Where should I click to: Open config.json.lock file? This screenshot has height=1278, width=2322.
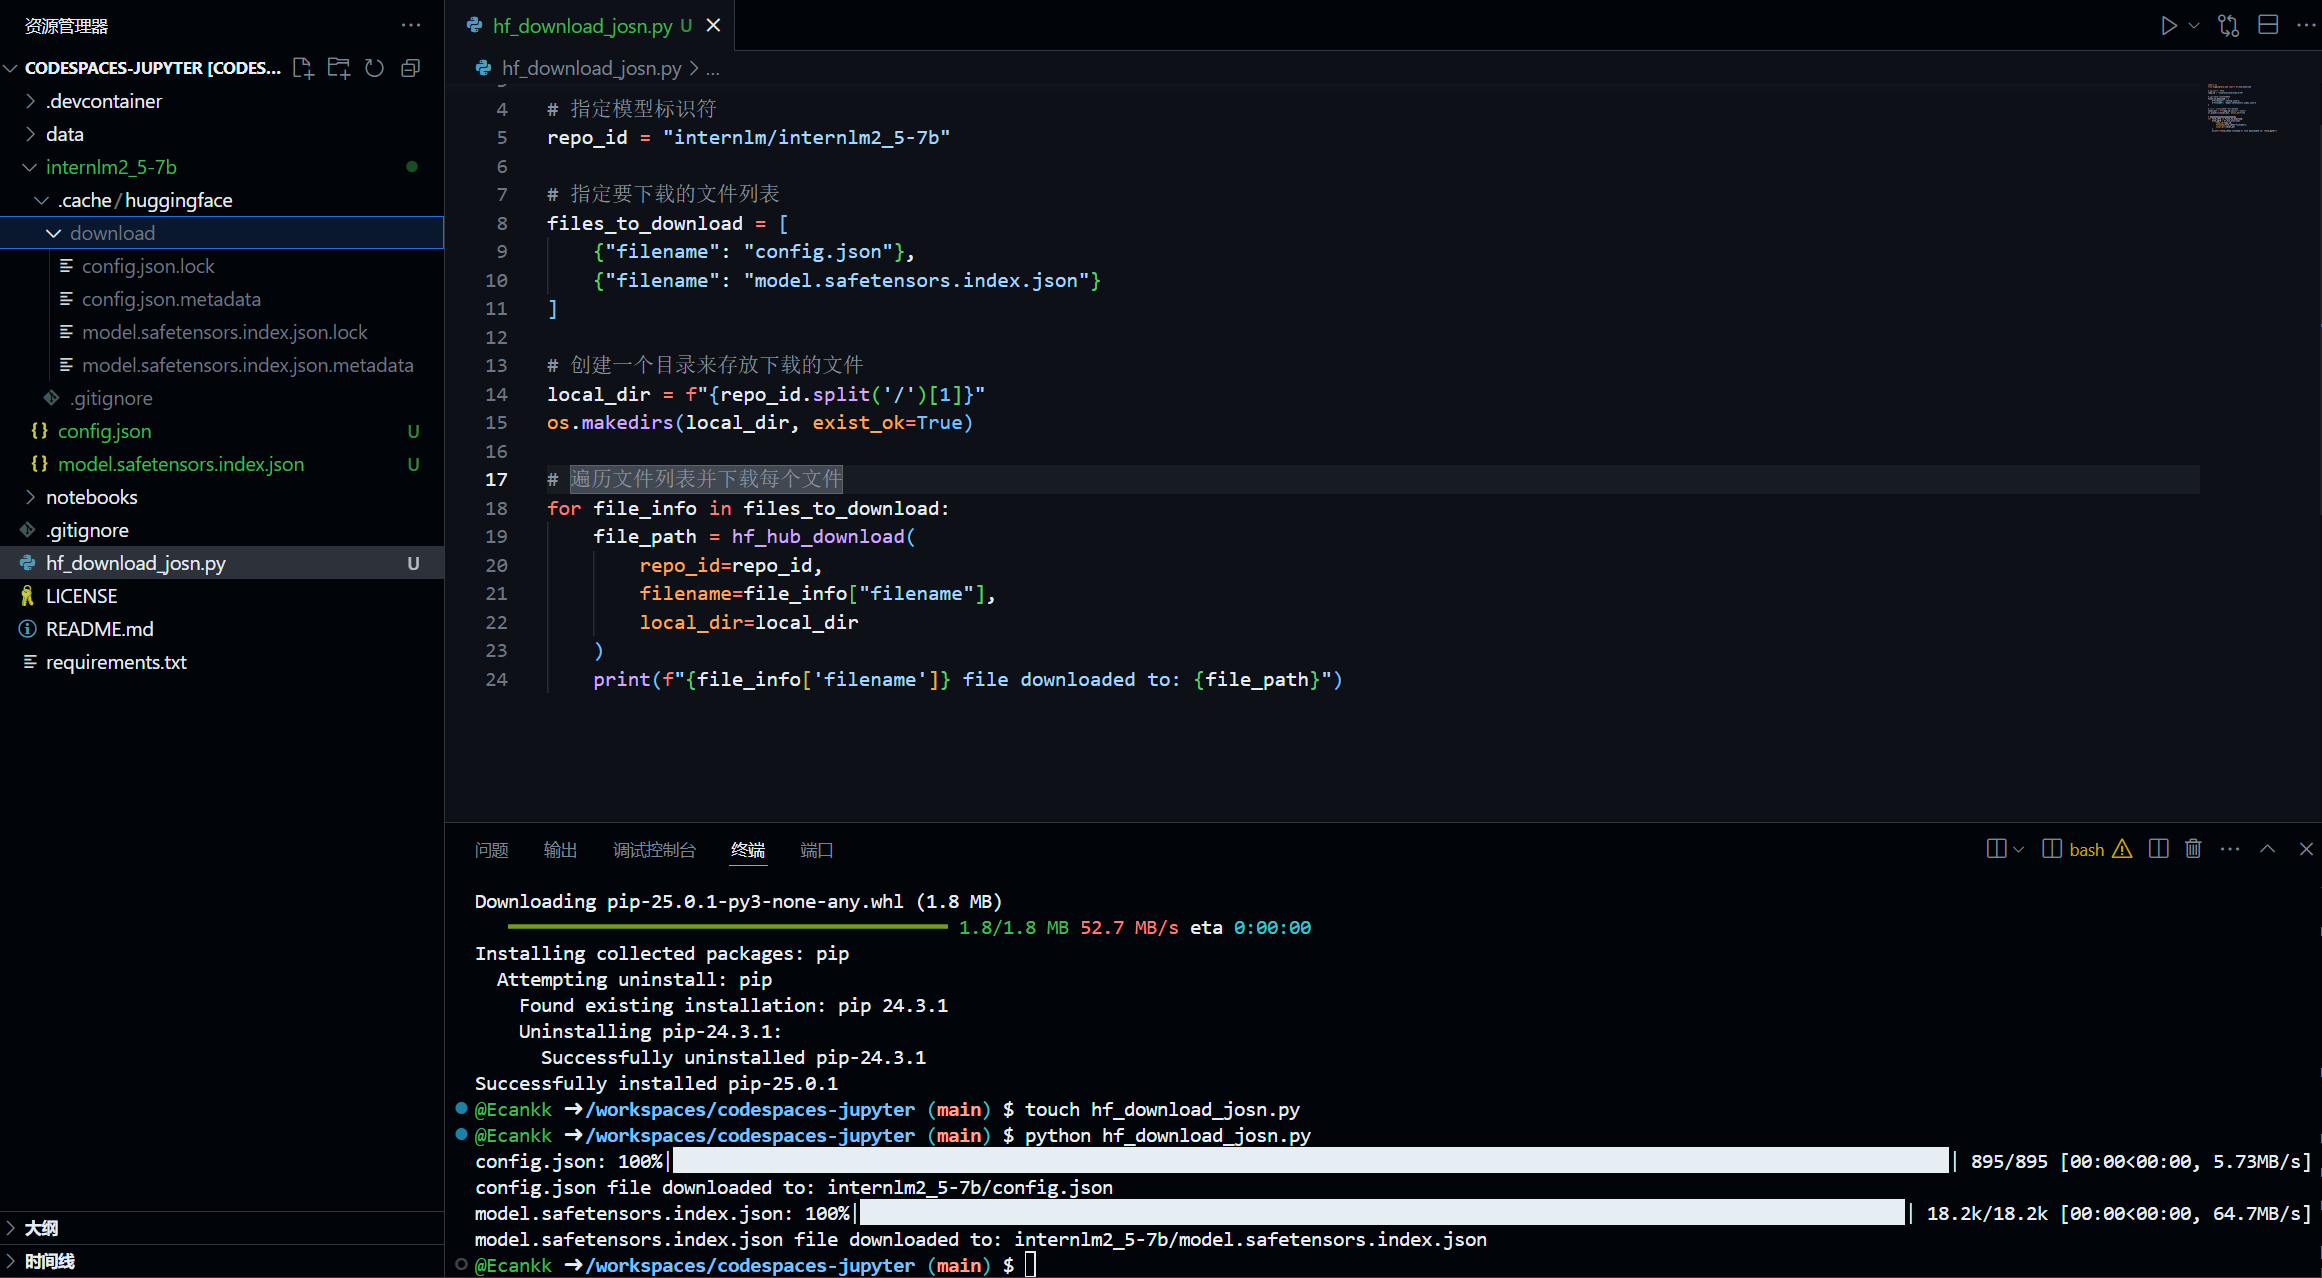tap(222, 266)
